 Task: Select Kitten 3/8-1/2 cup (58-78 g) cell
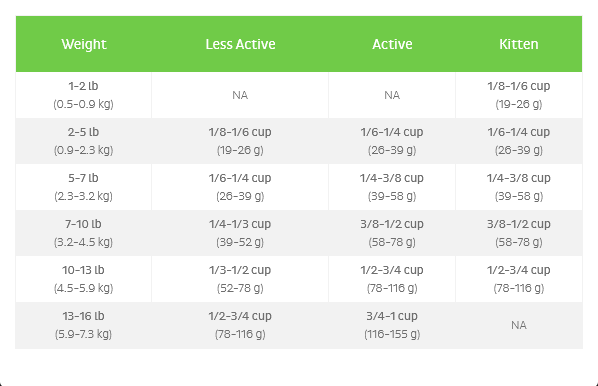pos(519,233)
